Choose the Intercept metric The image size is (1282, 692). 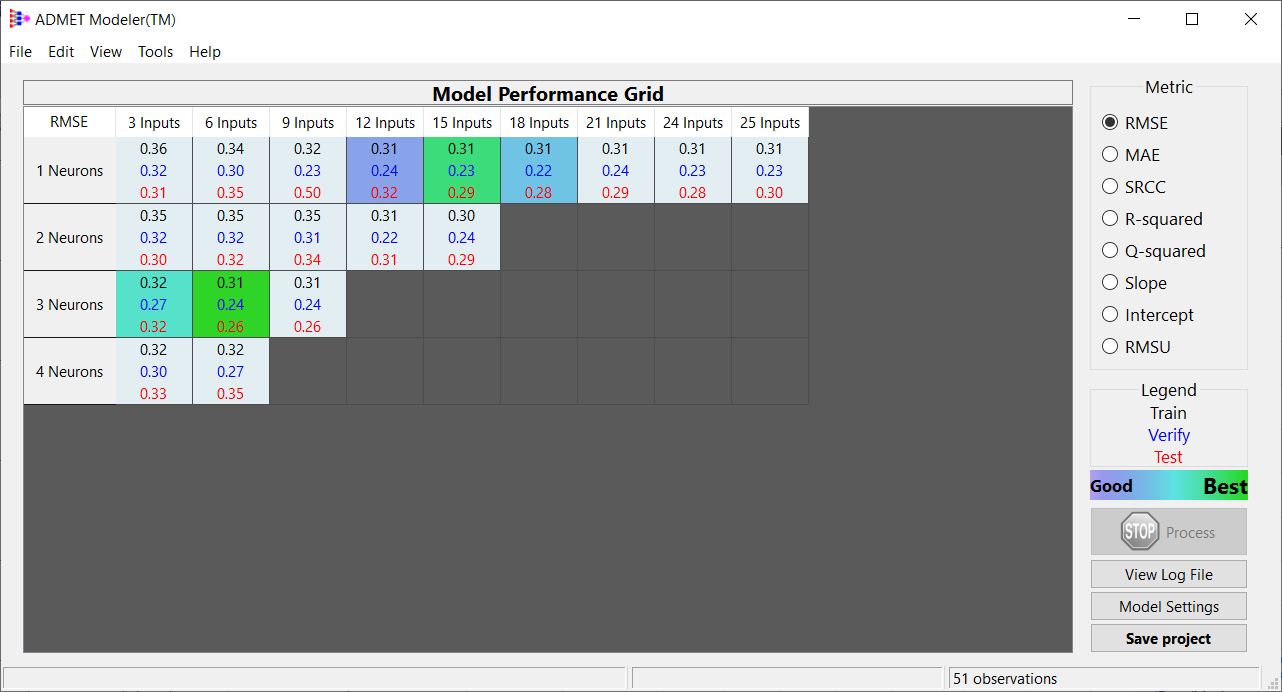click(x=1110, y=315)
